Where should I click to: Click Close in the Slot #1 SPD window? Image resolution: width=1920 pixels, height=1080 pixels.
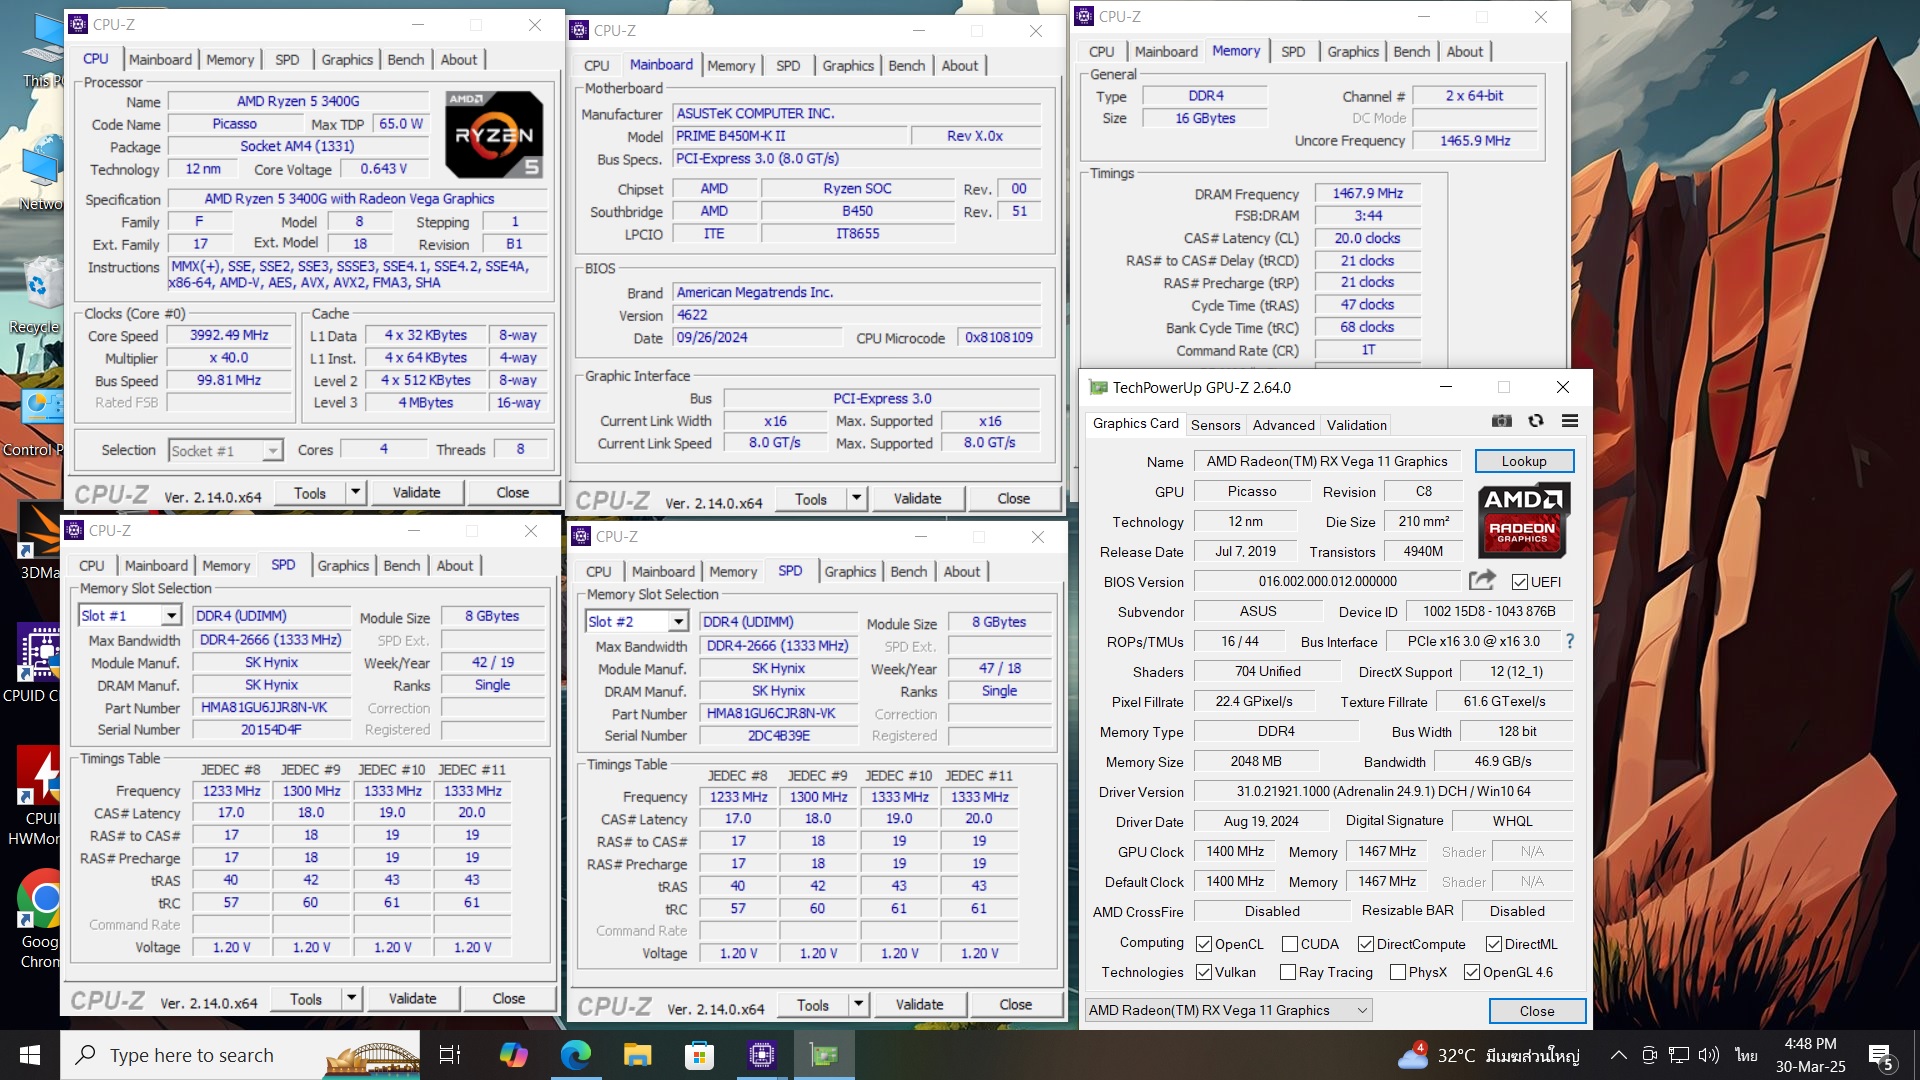coord(508,998)
